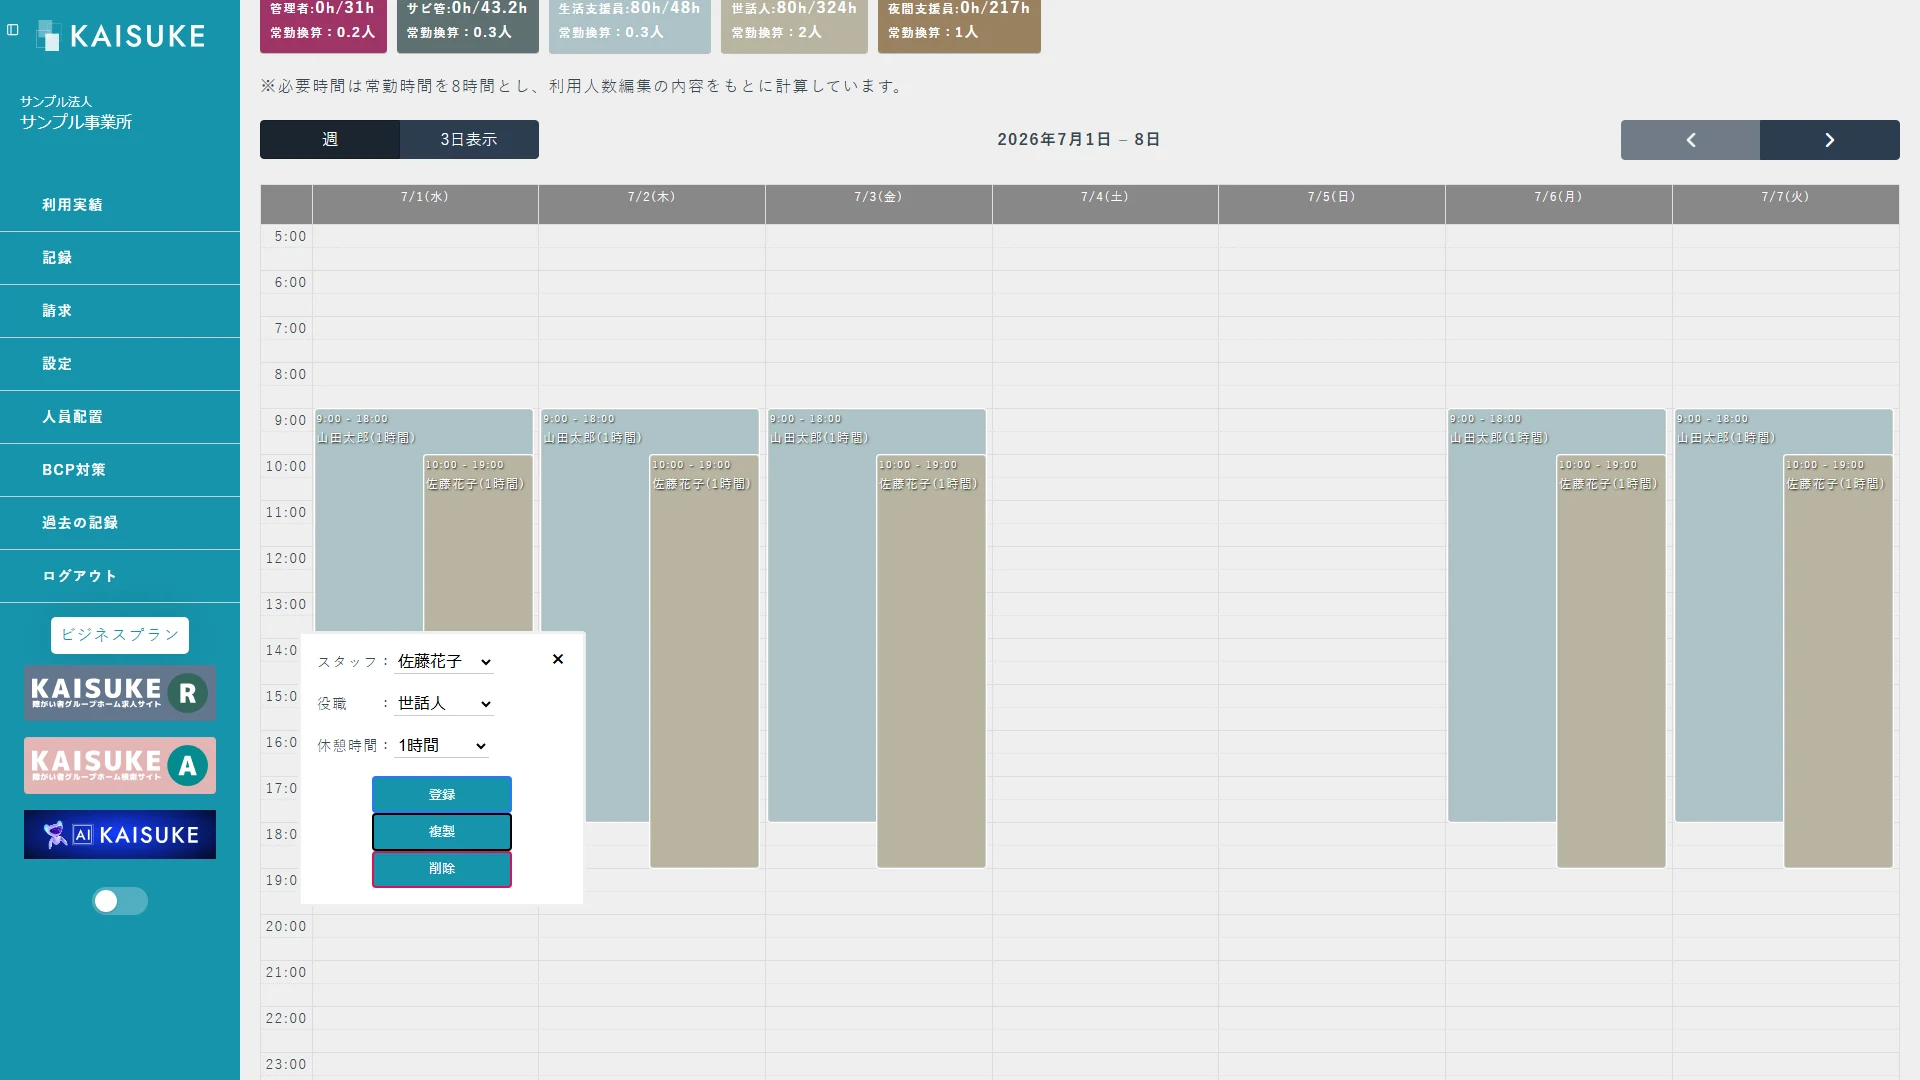Open 人員配置 in the sidebar menu
Screen dimensions: 1920x1080
120,417
